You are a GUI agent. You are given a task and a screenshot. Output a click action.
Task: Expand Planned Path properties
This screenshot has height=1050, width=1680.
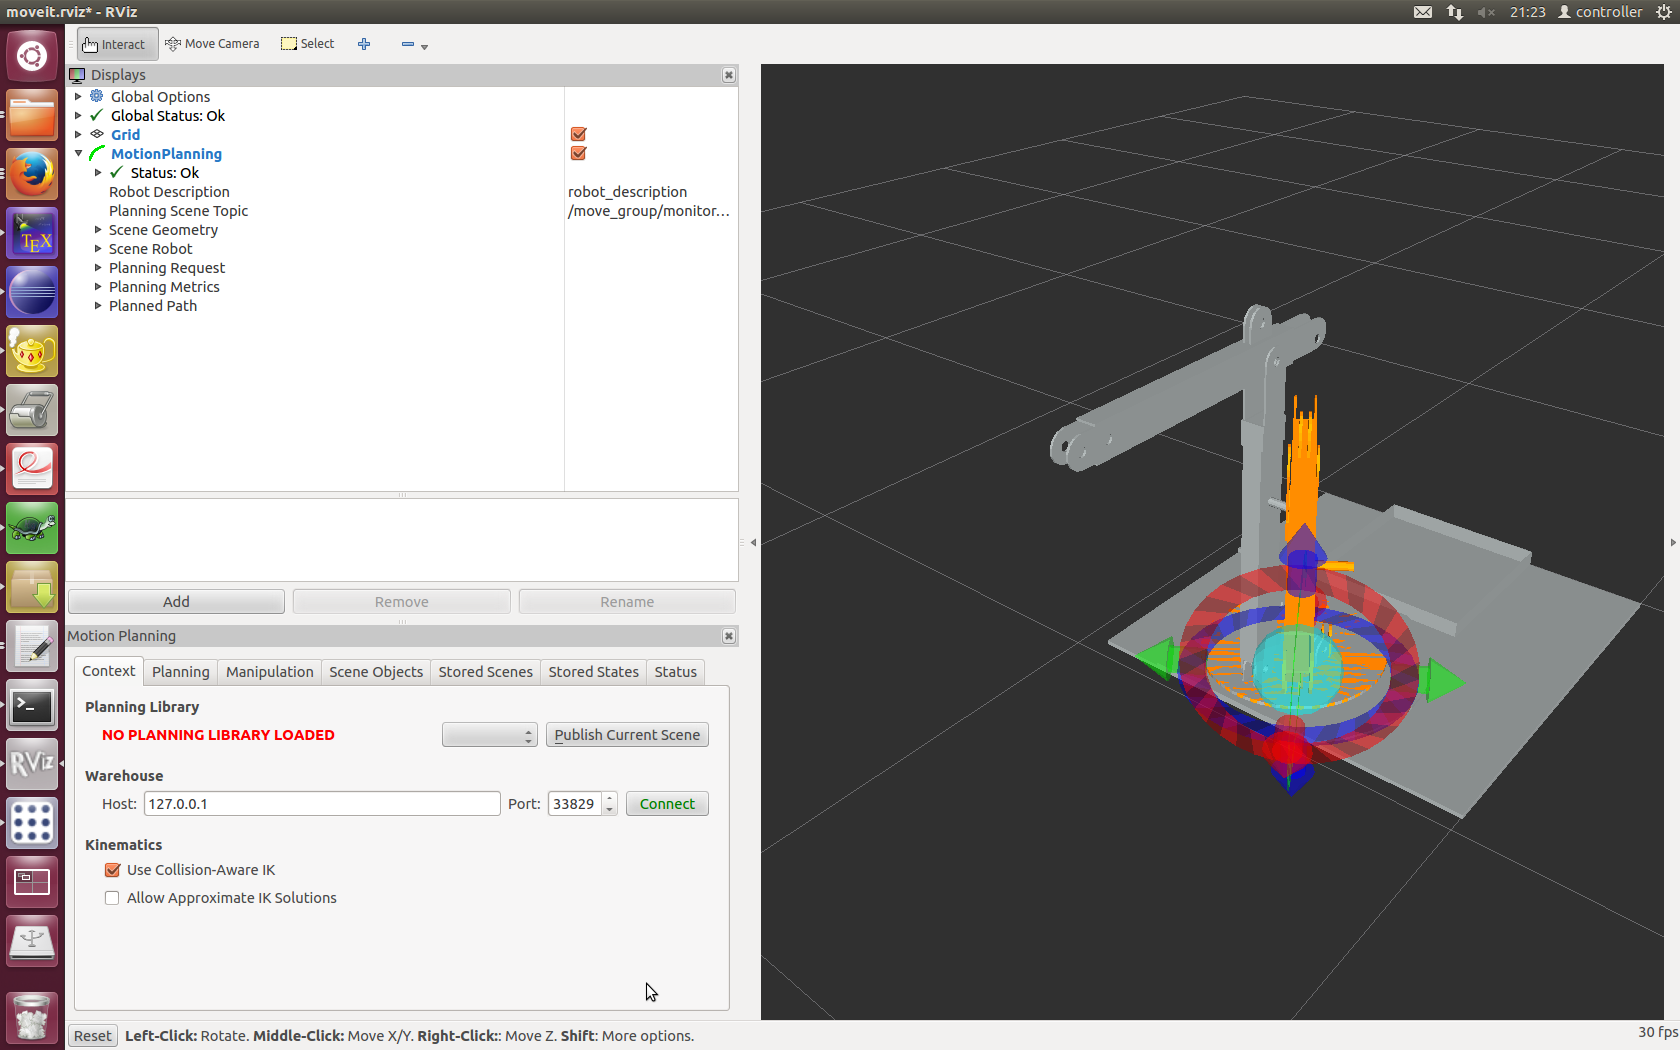(x=98, y=306)
